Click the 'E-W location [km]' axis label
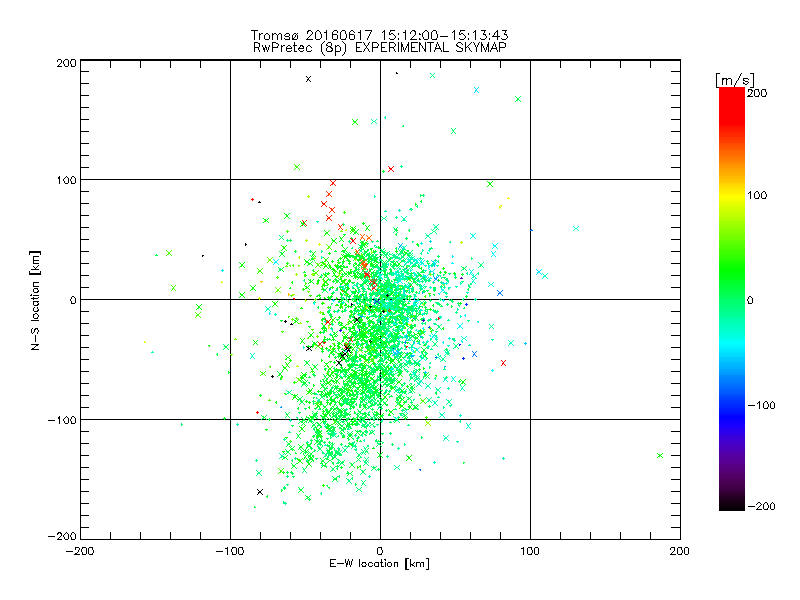800x600 pixels. pyautogui.click(x=379, y=563)
